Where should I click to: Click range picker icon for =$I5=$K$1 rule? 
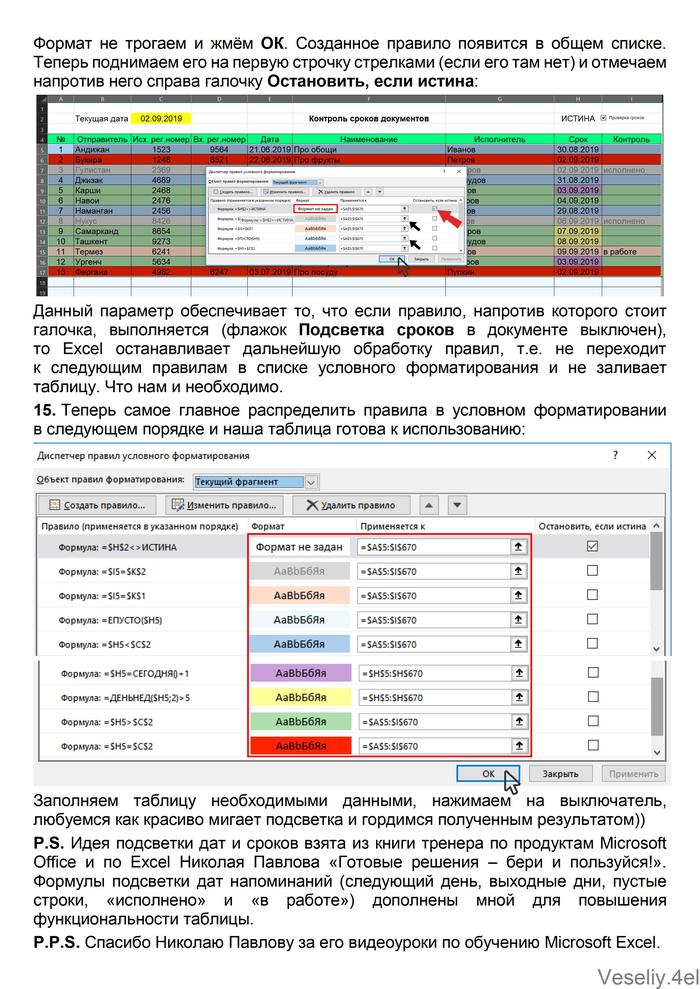pos(518,595)
